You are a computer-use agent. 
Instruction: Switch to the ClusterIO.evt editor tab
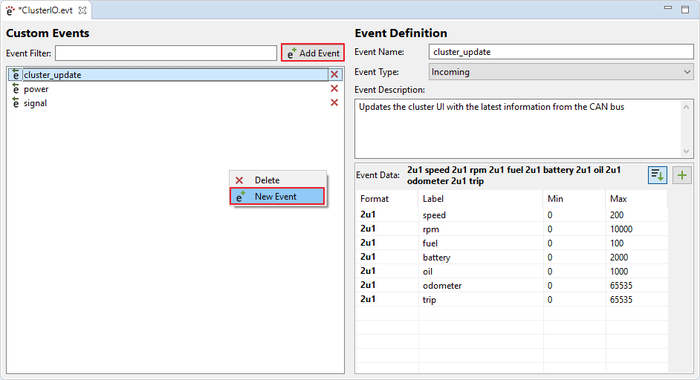(46, 10)
